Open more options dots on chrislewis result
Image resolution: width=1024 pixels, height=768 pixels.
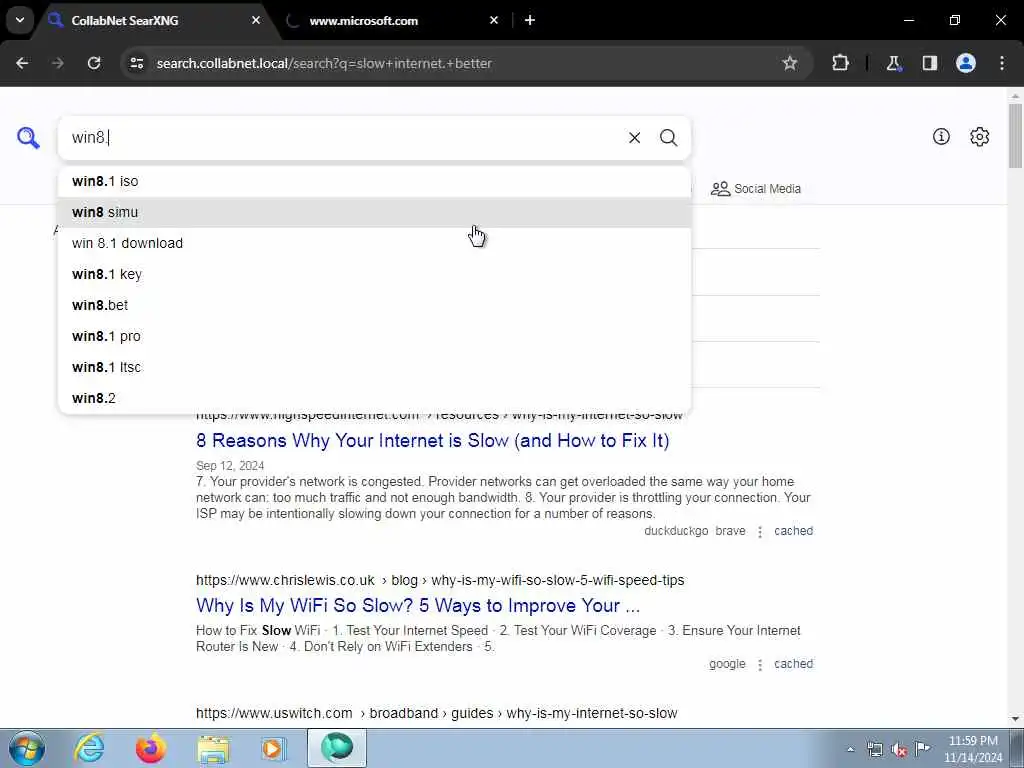point(760,664)
